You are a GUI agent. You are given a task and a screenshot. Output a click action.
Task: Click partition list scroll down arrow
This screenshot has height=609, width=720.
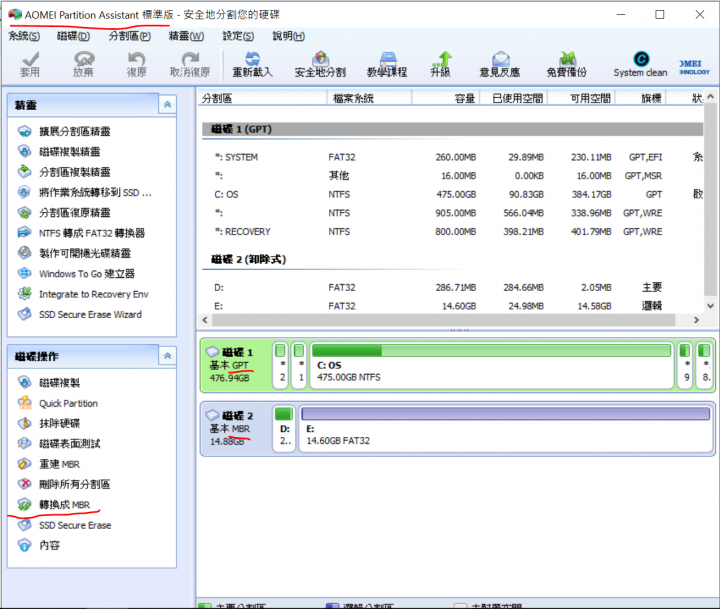(710, 306)
